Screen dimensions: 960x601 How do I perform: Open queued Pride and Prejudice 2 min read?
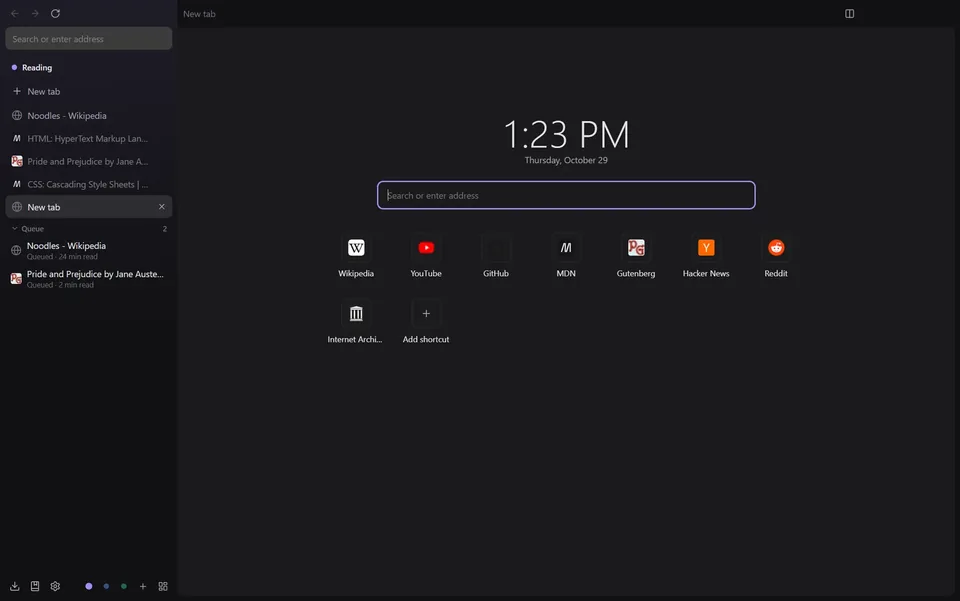coord(89,278)
